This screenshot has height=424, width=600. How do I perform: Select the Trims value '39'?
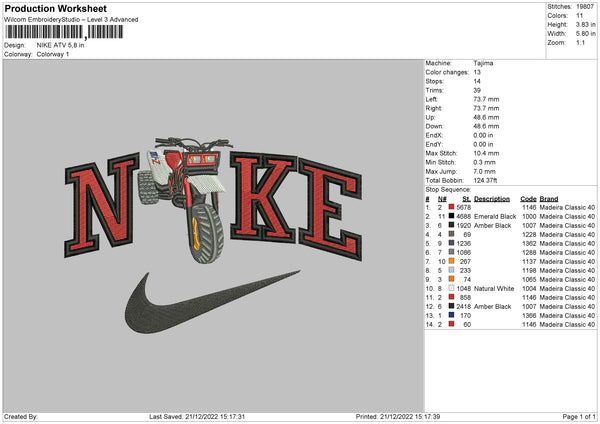click(x=477, y=90)
